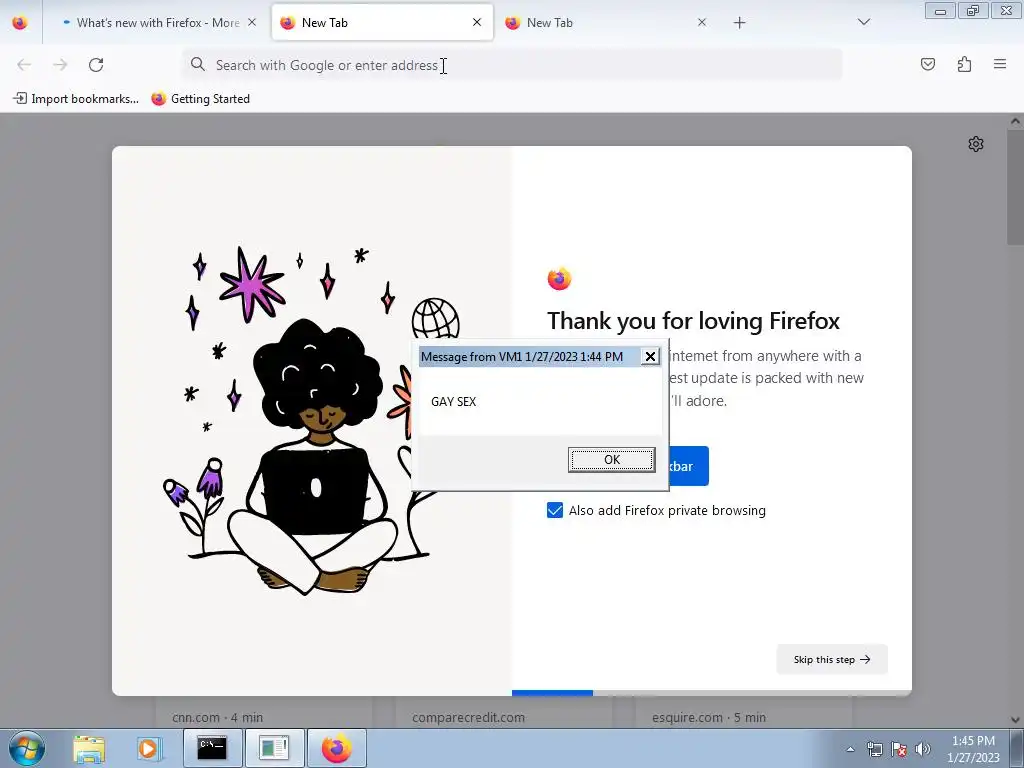
Task: Open new tab personalize gear icon
Action: coord(976,144)
